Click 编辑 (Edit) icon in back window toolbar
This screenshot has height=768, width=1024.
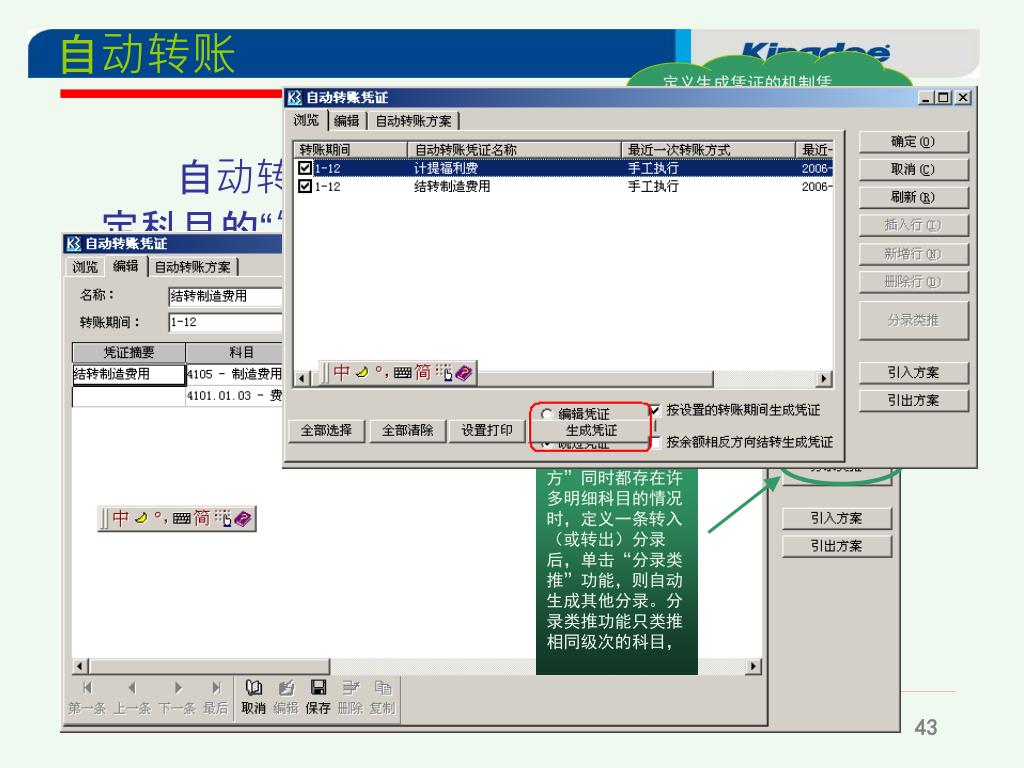(286, 687)
